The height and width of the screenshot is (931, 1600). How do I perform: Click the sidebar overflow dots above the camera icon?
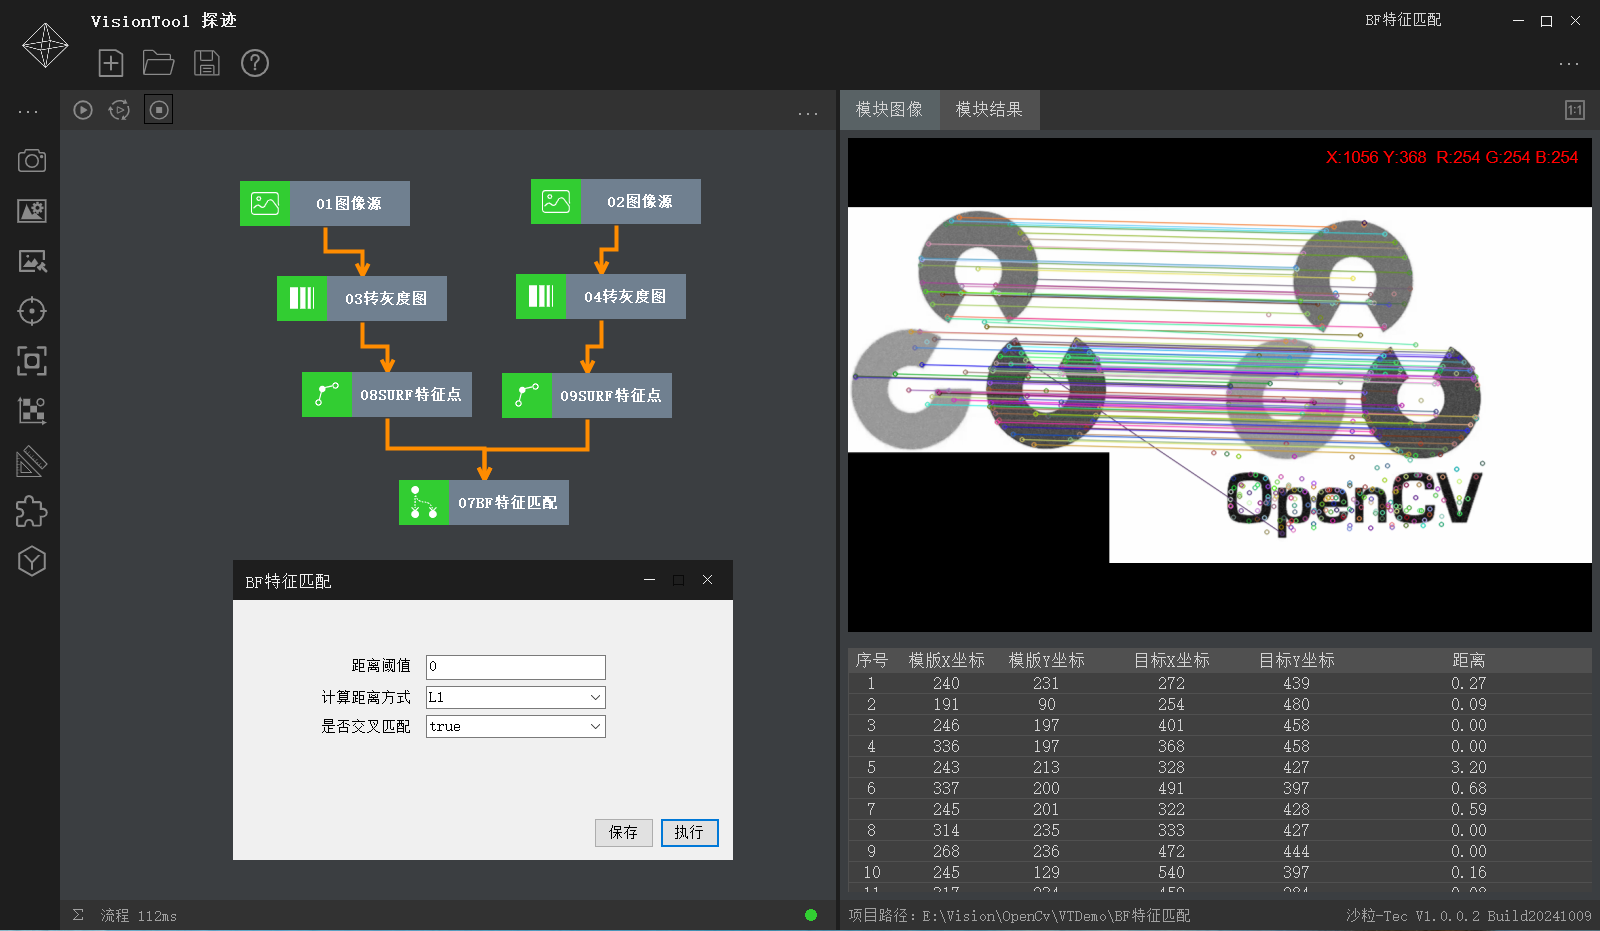[28, 112]
